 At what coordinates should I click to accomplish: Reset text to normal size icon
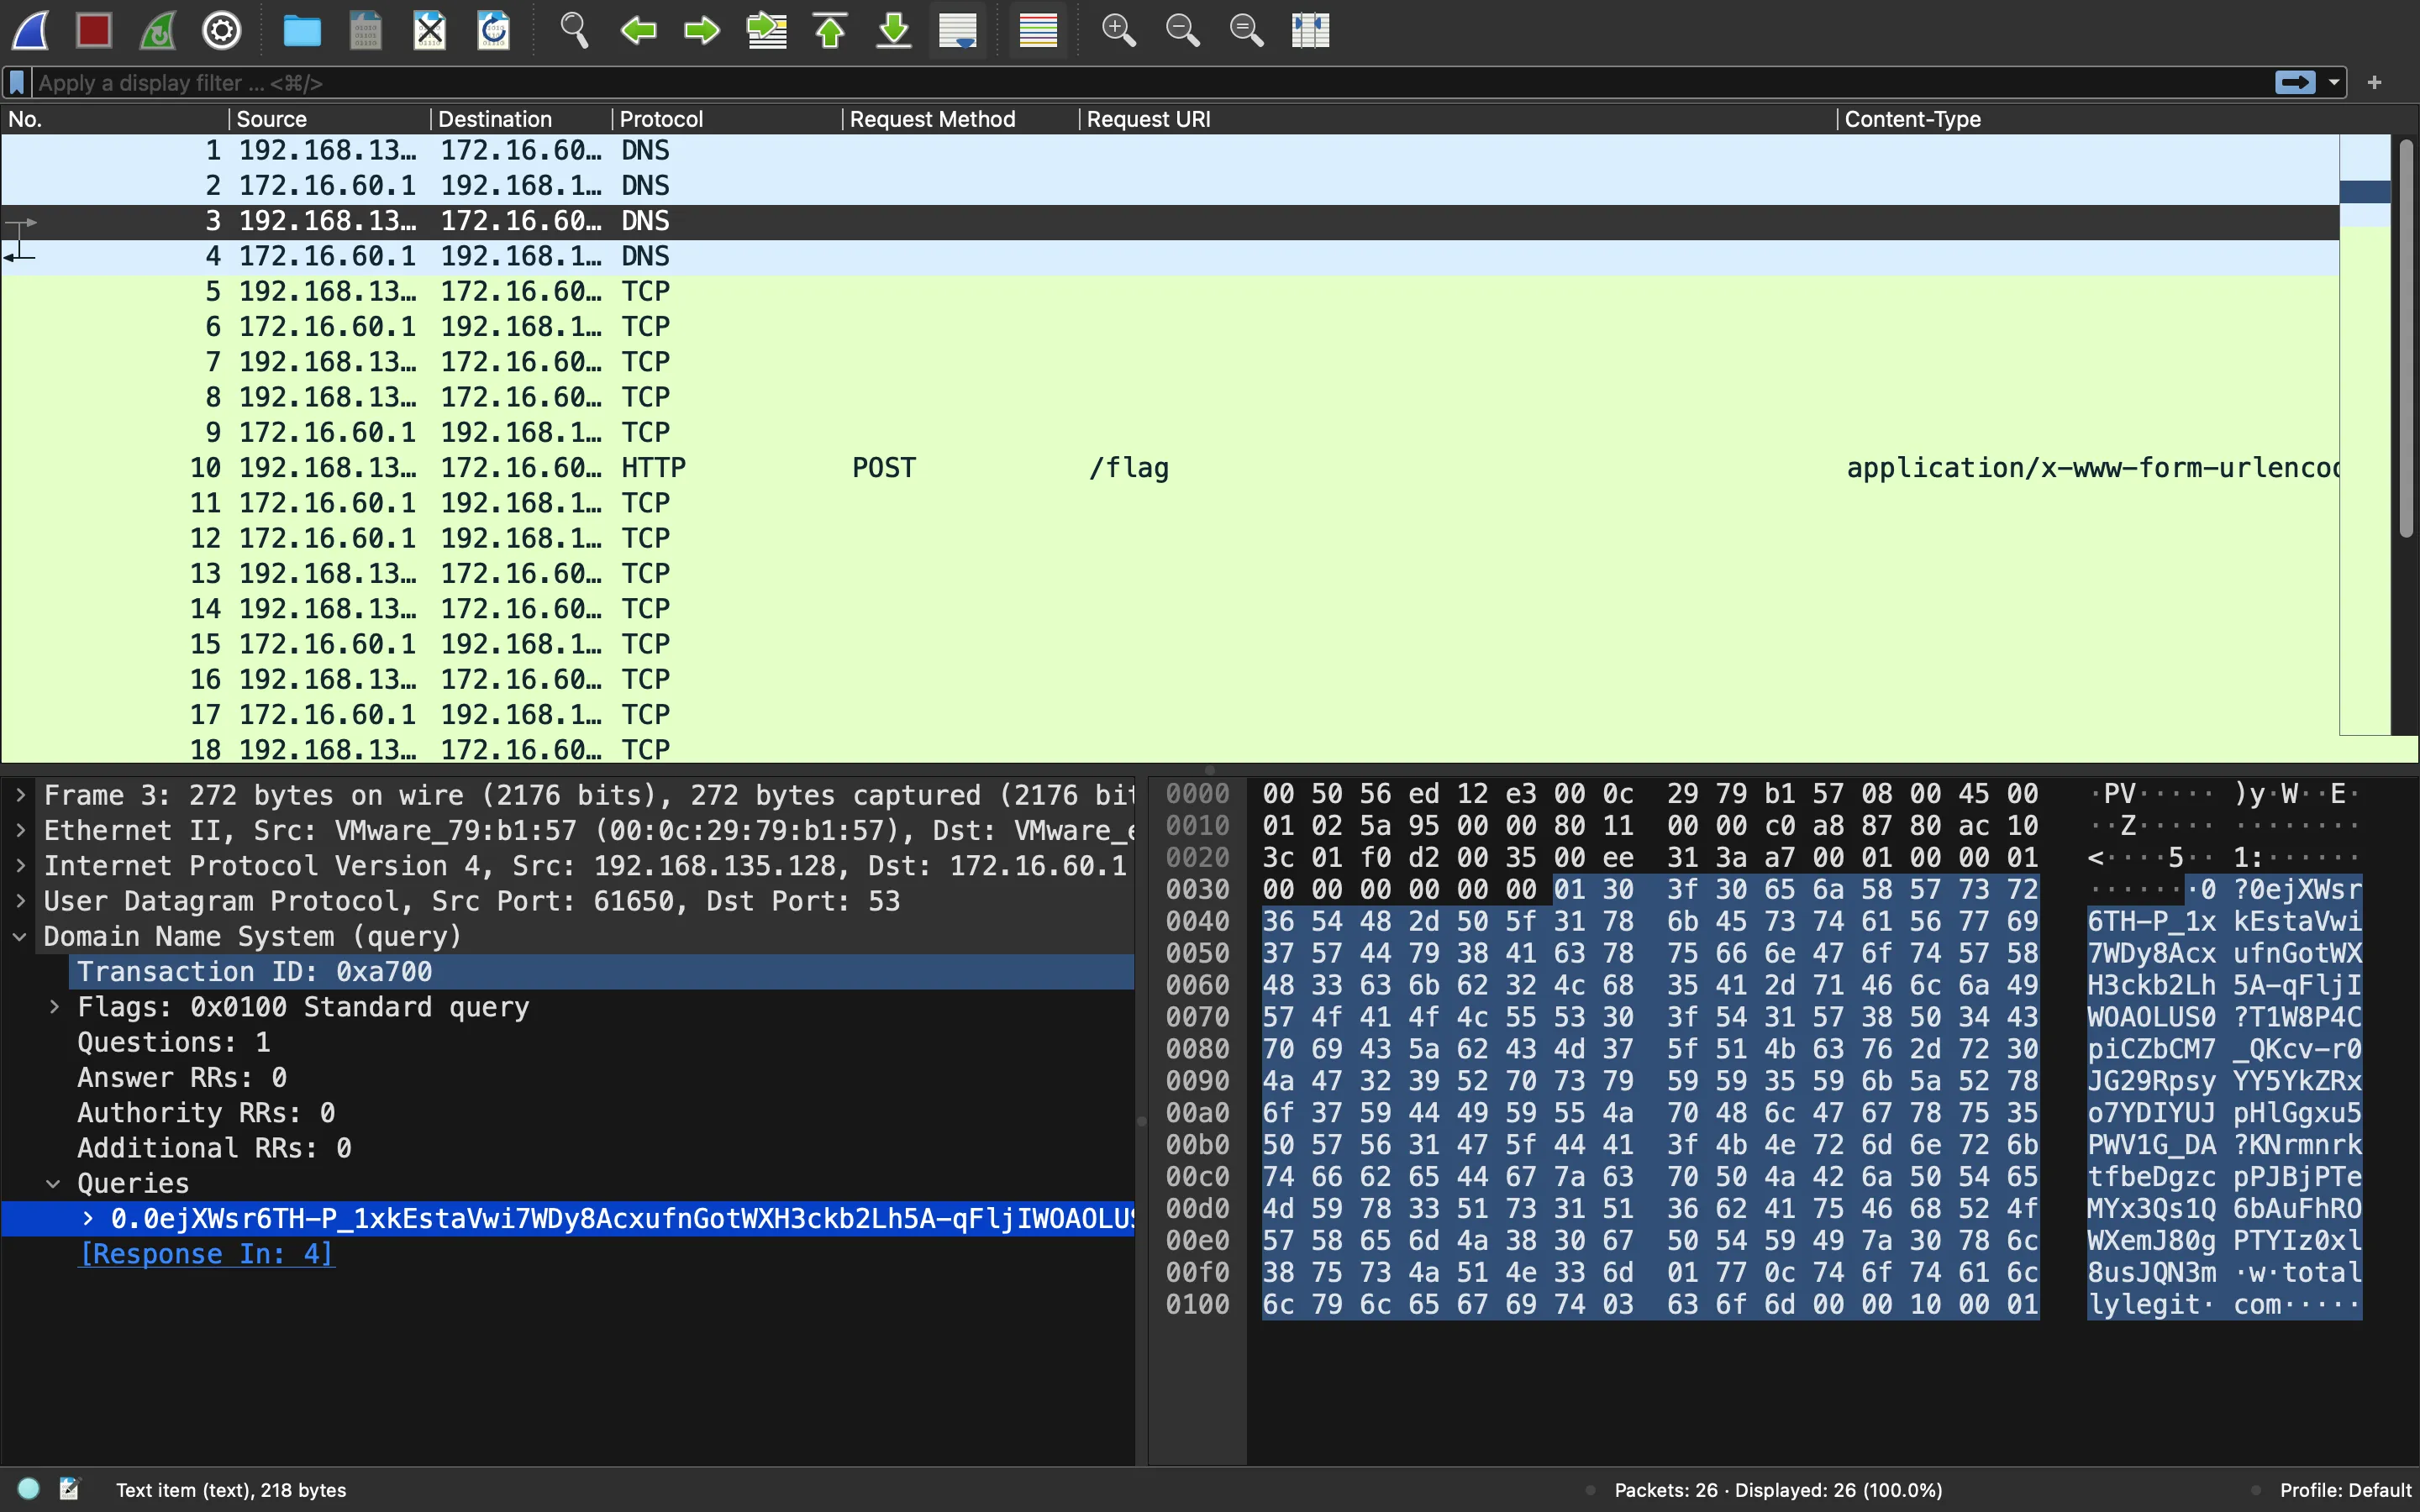coord(1246,30)
